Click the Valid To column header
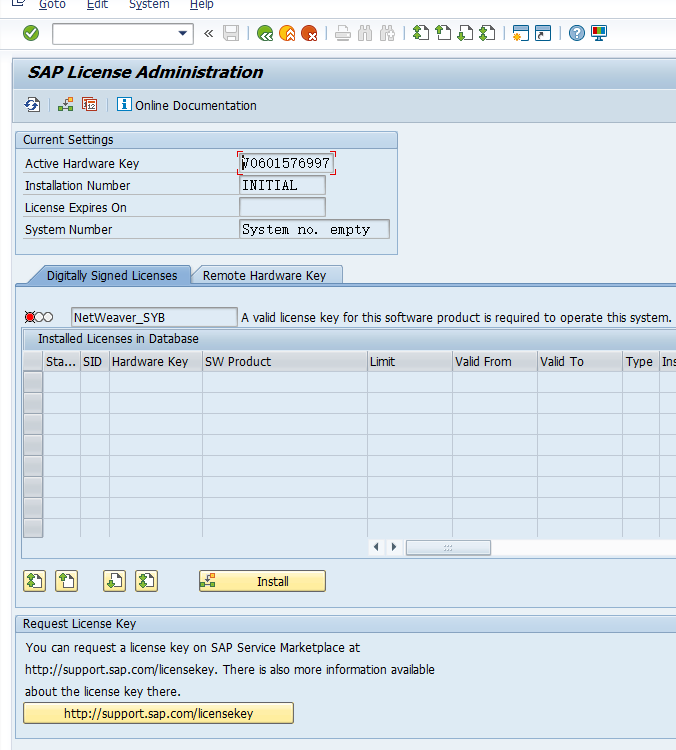Viewport: 676px width, 750px height. (x=580, y=362)
